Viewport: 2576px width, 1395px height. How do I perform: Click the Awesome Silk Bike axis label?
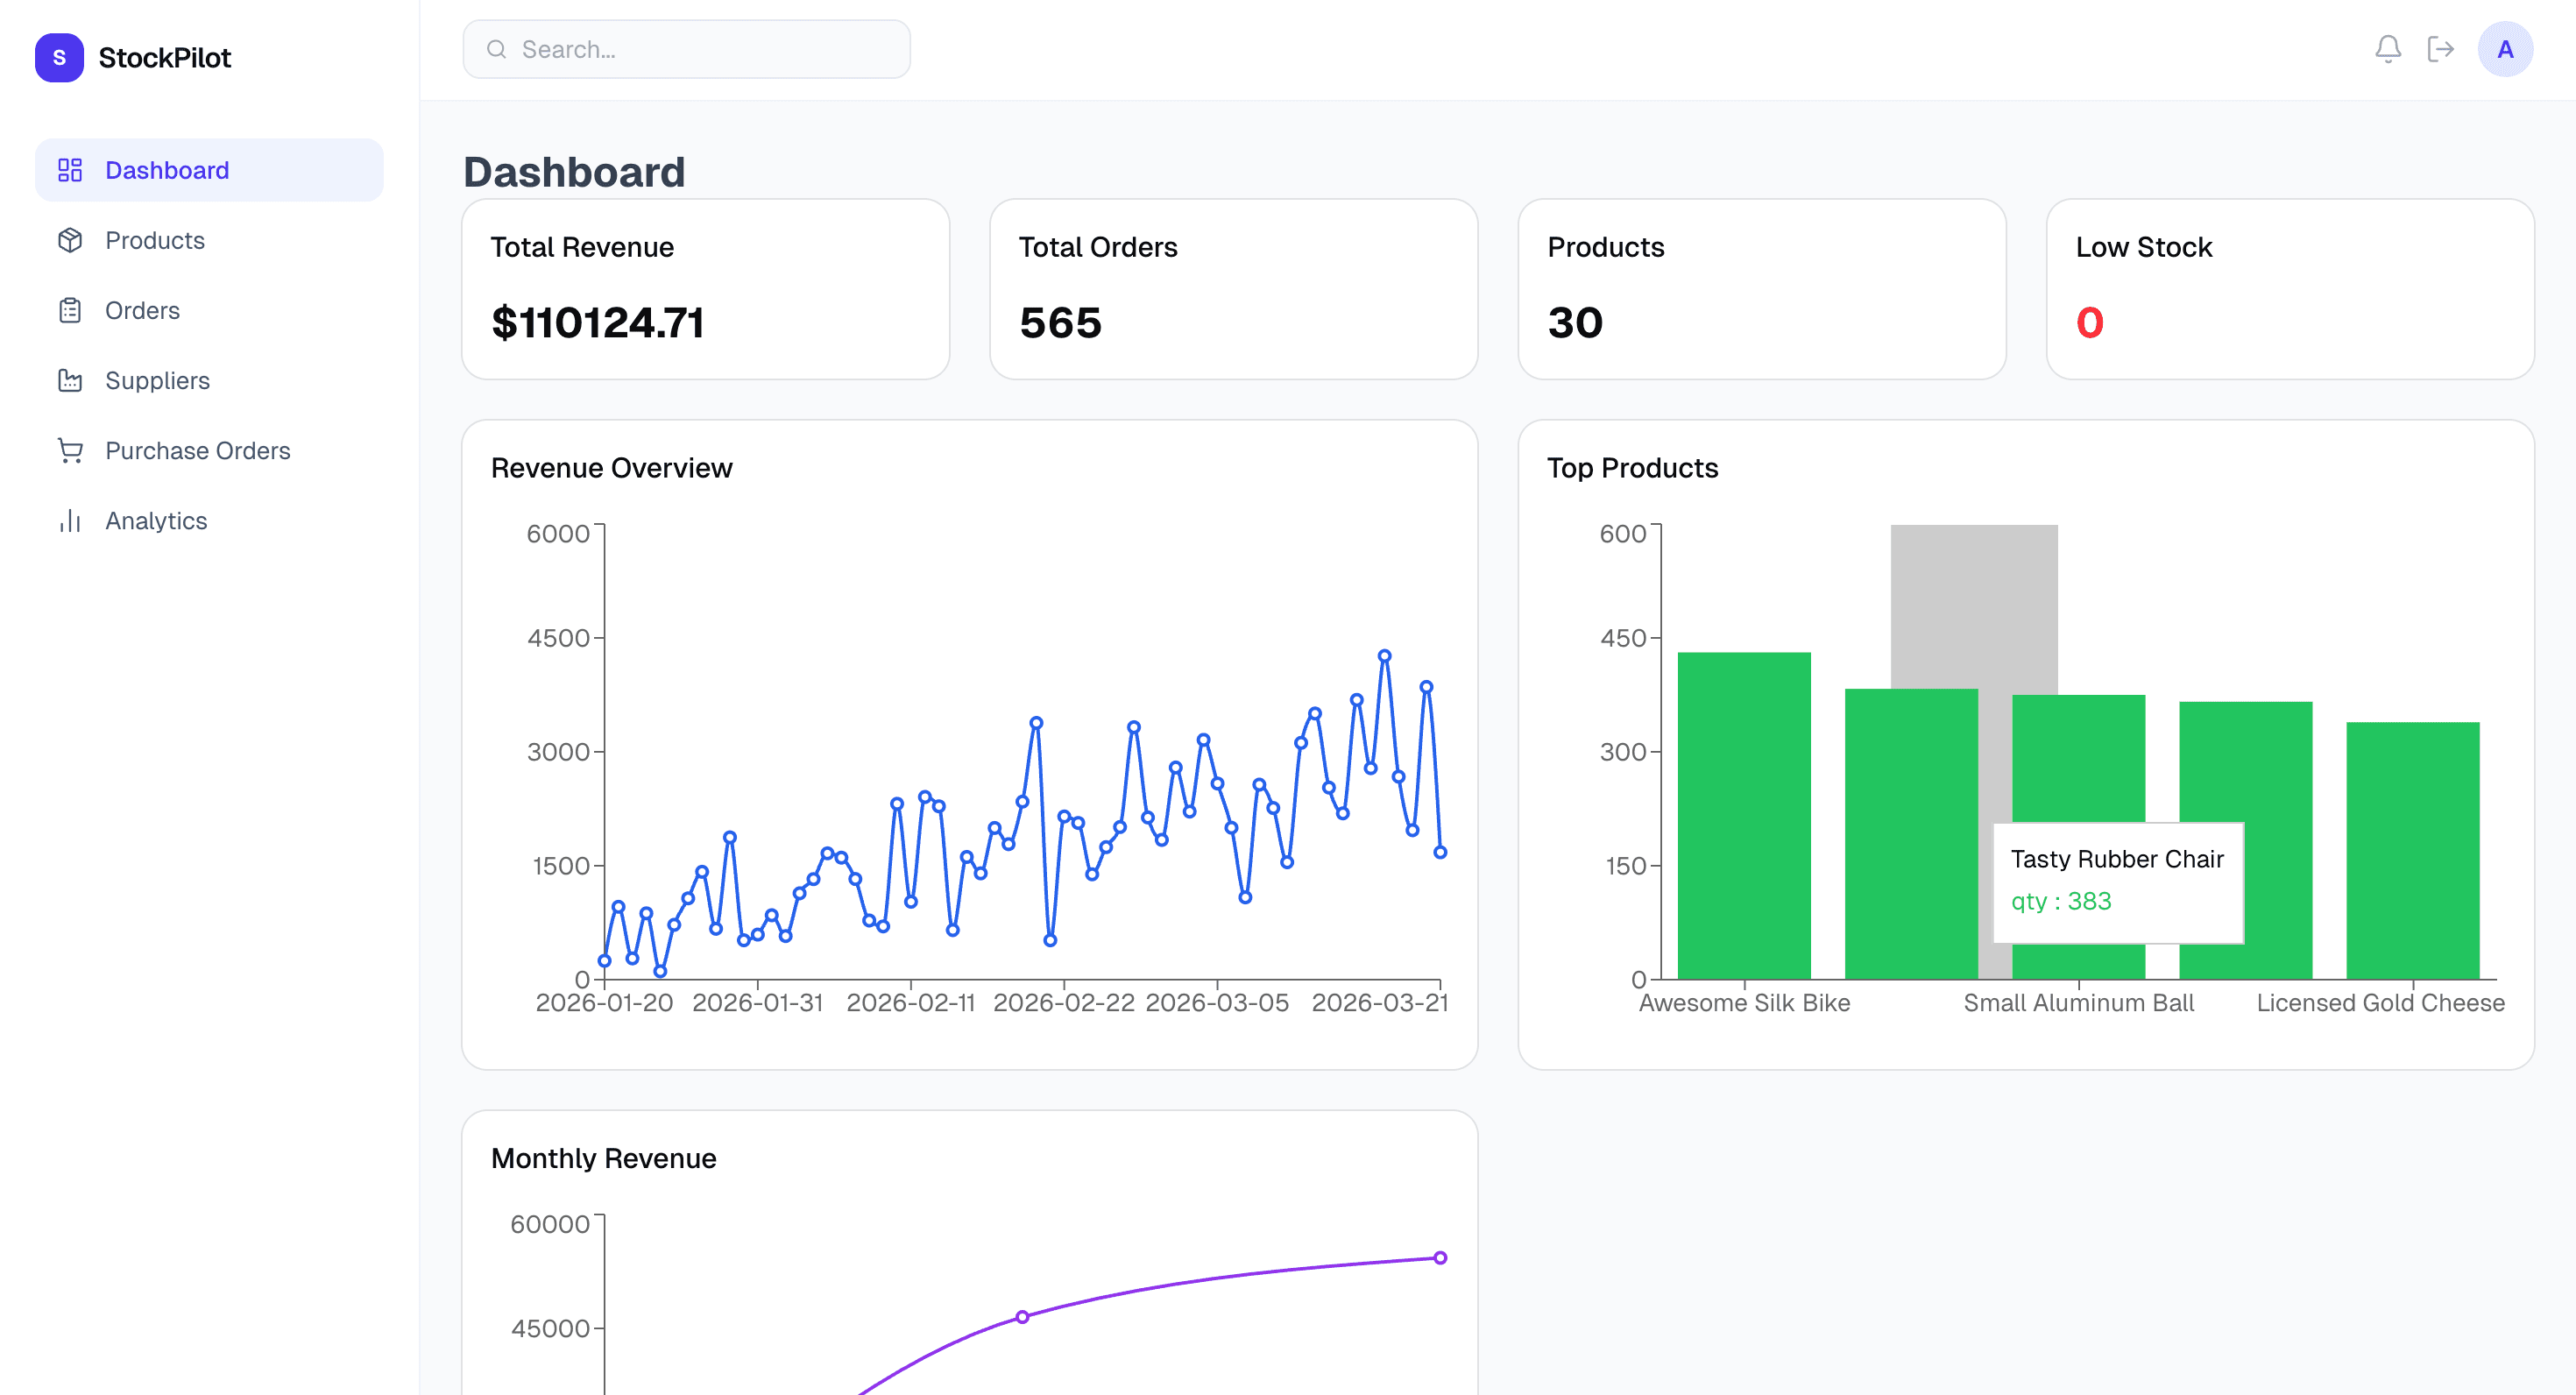(1744, 1003)
